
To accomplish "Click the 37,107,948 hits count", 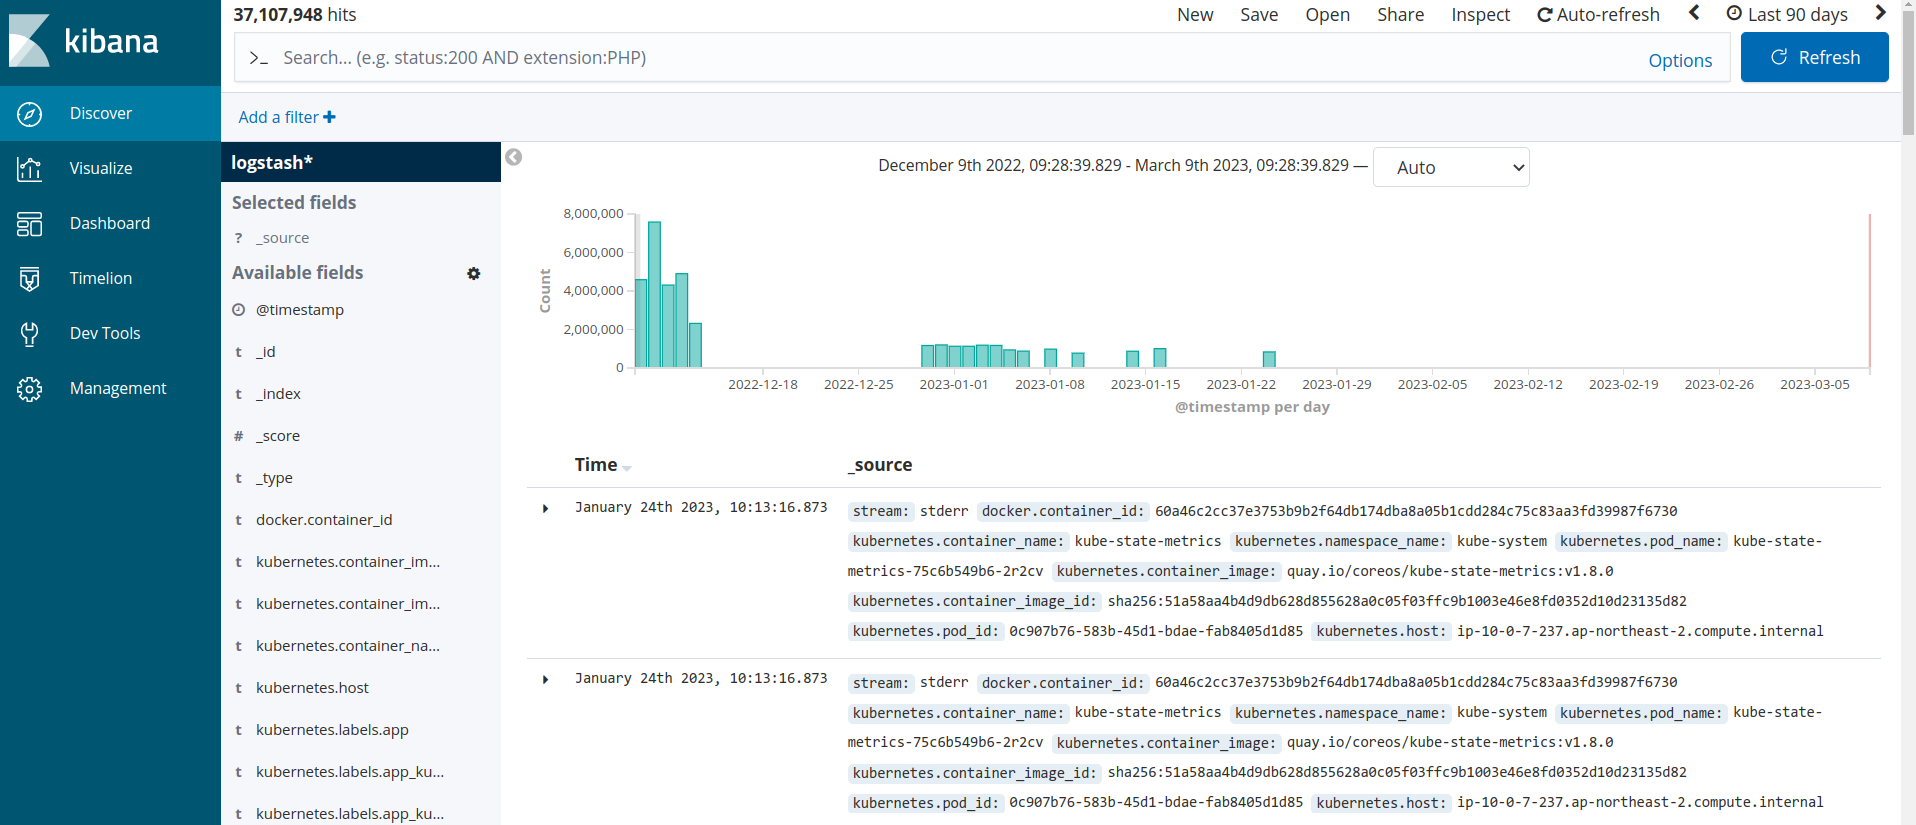I will pos(295,14).
